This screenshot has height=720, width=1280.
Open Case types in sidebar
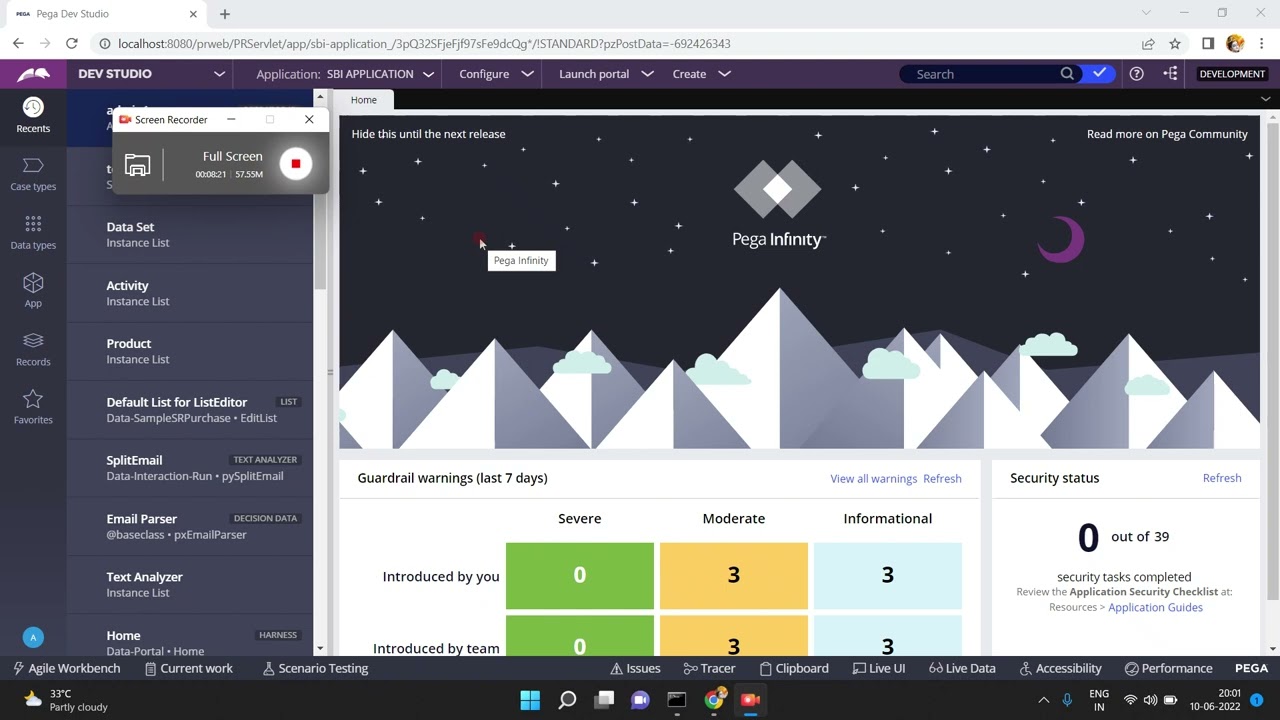coord(33,173)
